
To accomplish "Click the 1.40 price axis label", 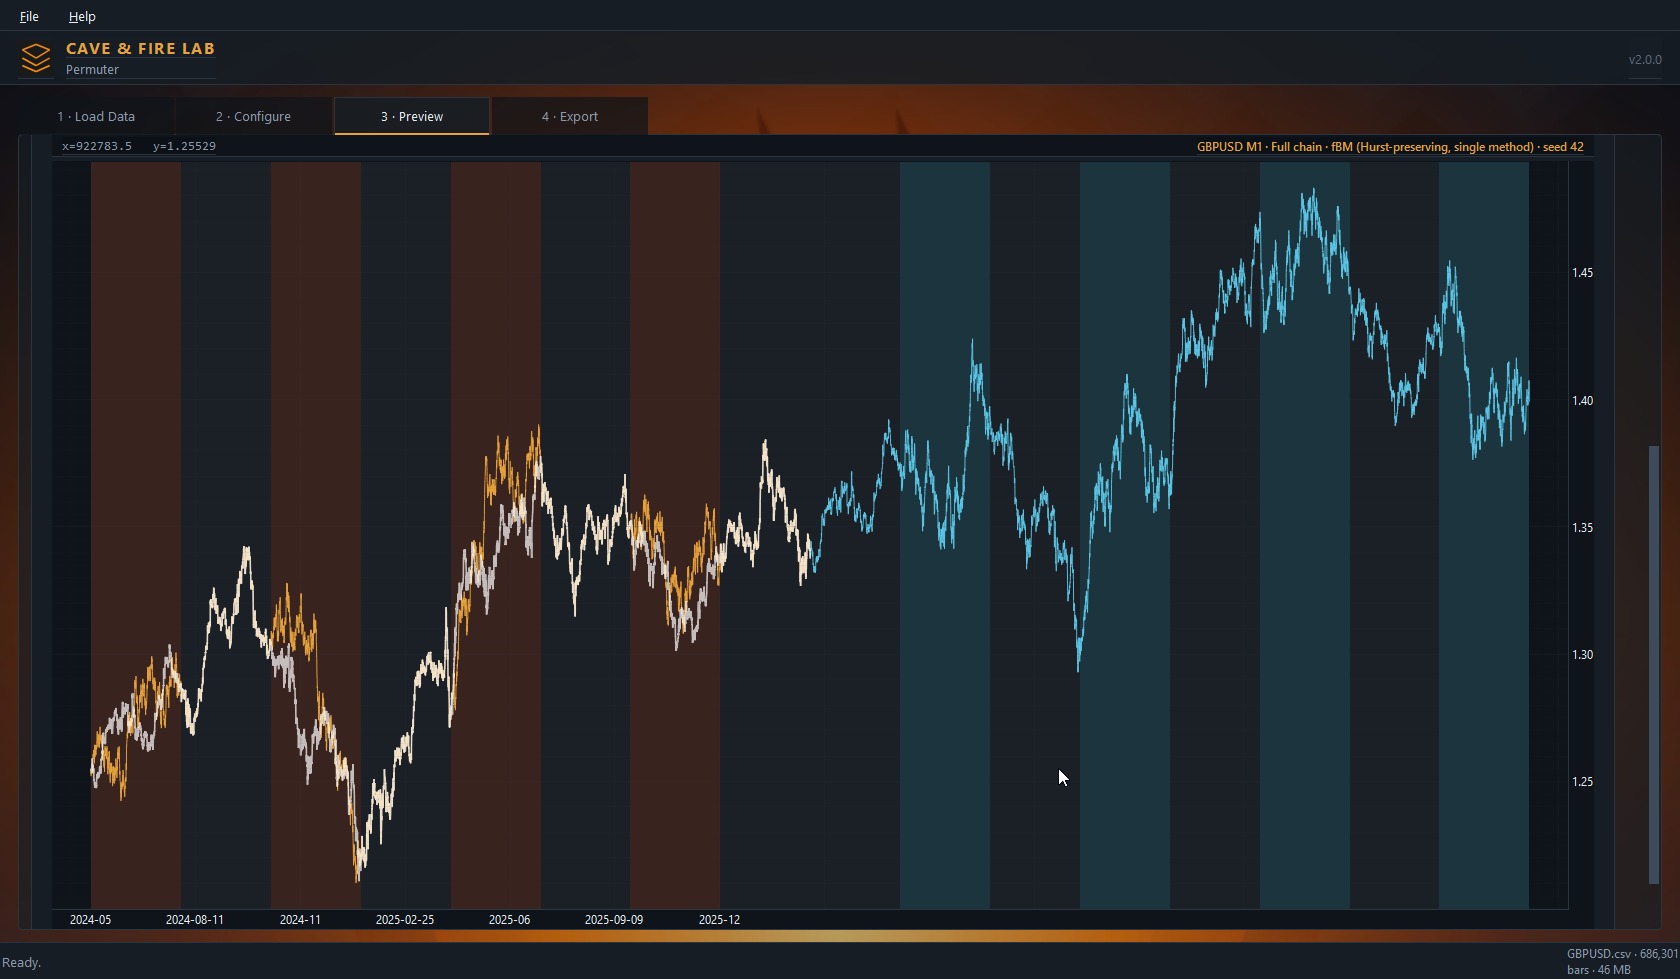I will tap(1582, 400).
